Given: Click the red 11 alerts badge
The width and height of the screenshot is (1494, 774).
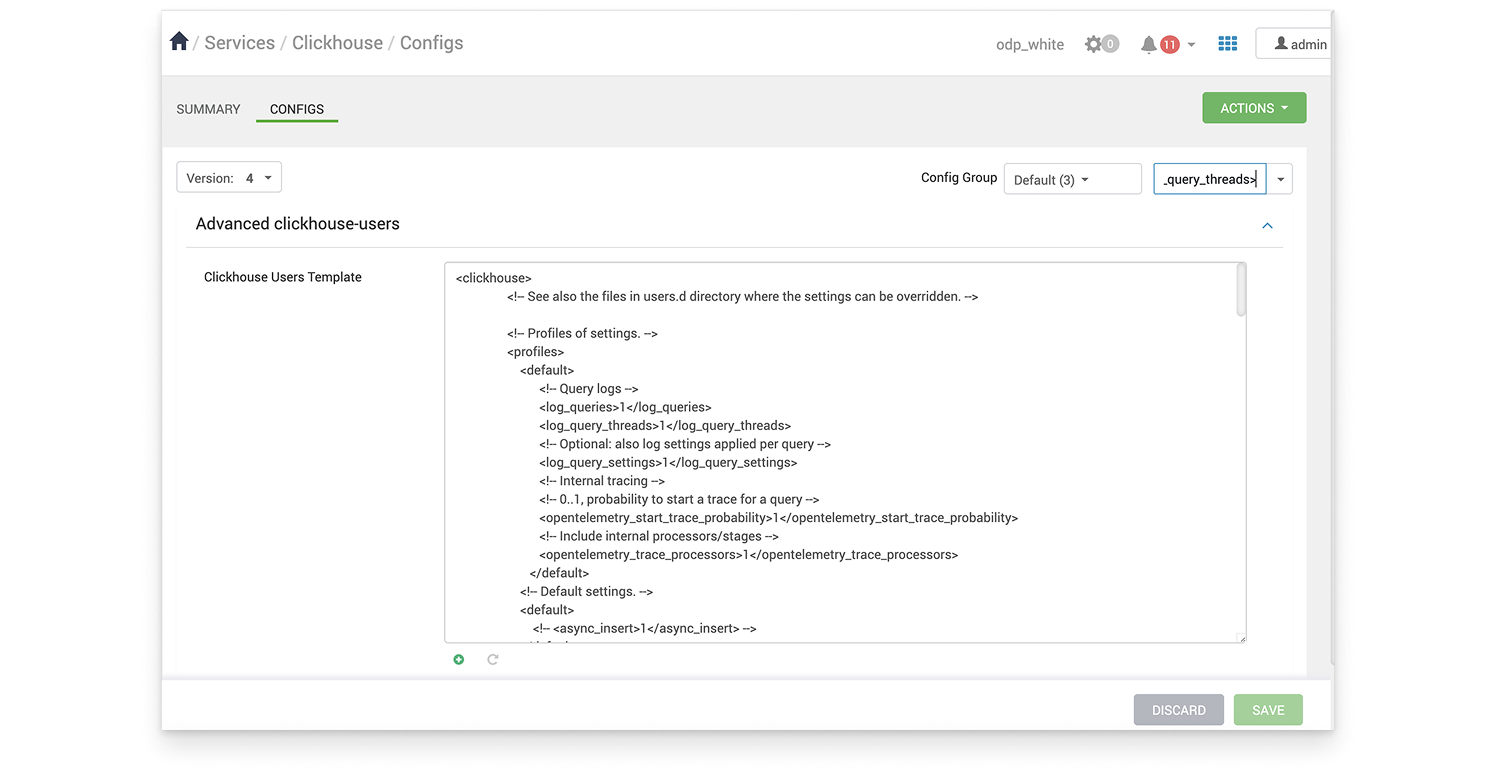Looking at the screenshot, I should point(1170,44).
